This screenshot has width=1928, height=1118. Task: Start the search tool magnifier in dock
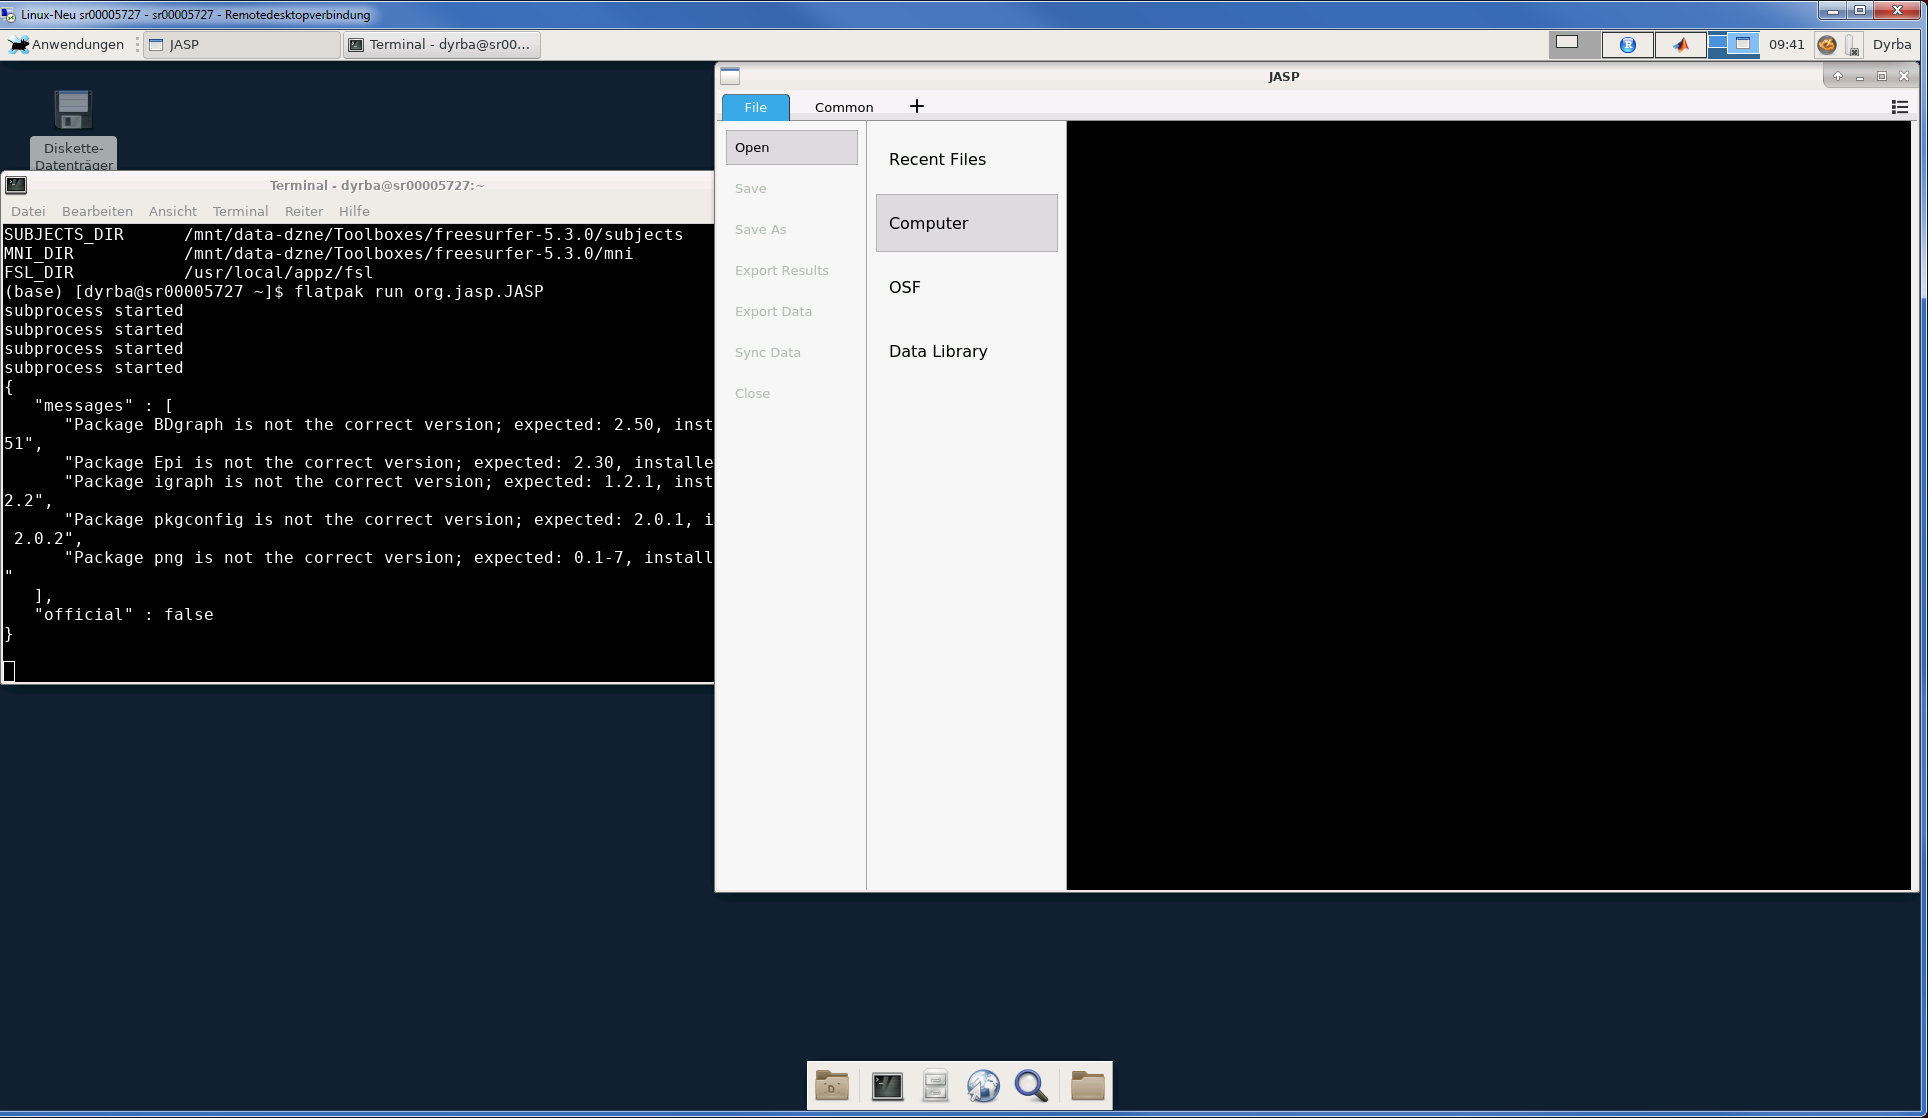click(x=1031, y=1085)
